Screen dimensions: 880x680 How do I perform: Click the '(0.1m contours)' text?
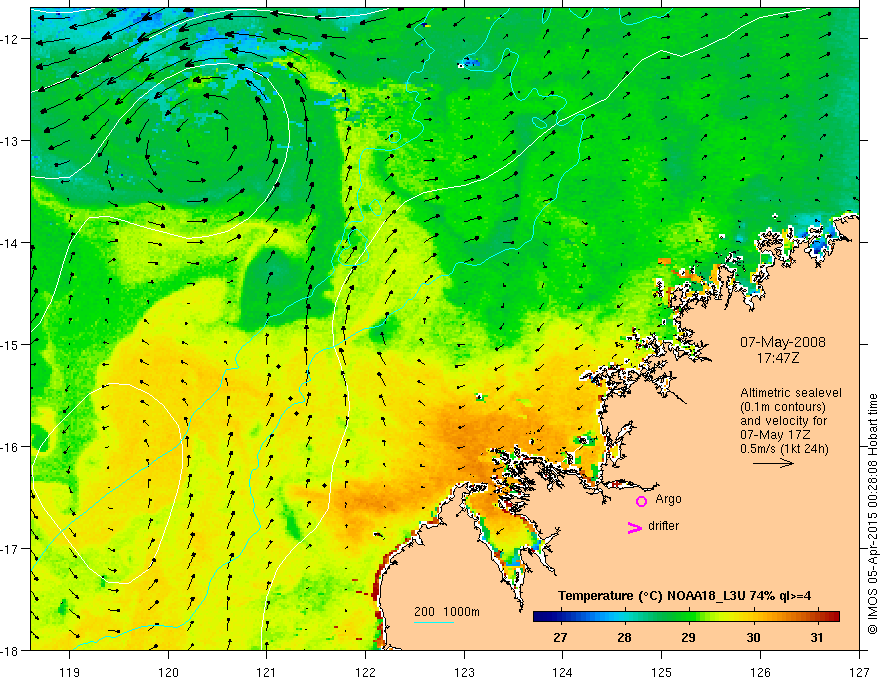(x=783, y=407)
